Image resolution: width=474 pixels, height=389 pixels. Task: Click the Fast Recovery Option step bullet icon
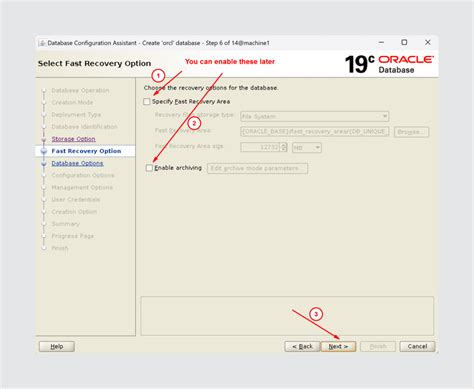(44, 151)
